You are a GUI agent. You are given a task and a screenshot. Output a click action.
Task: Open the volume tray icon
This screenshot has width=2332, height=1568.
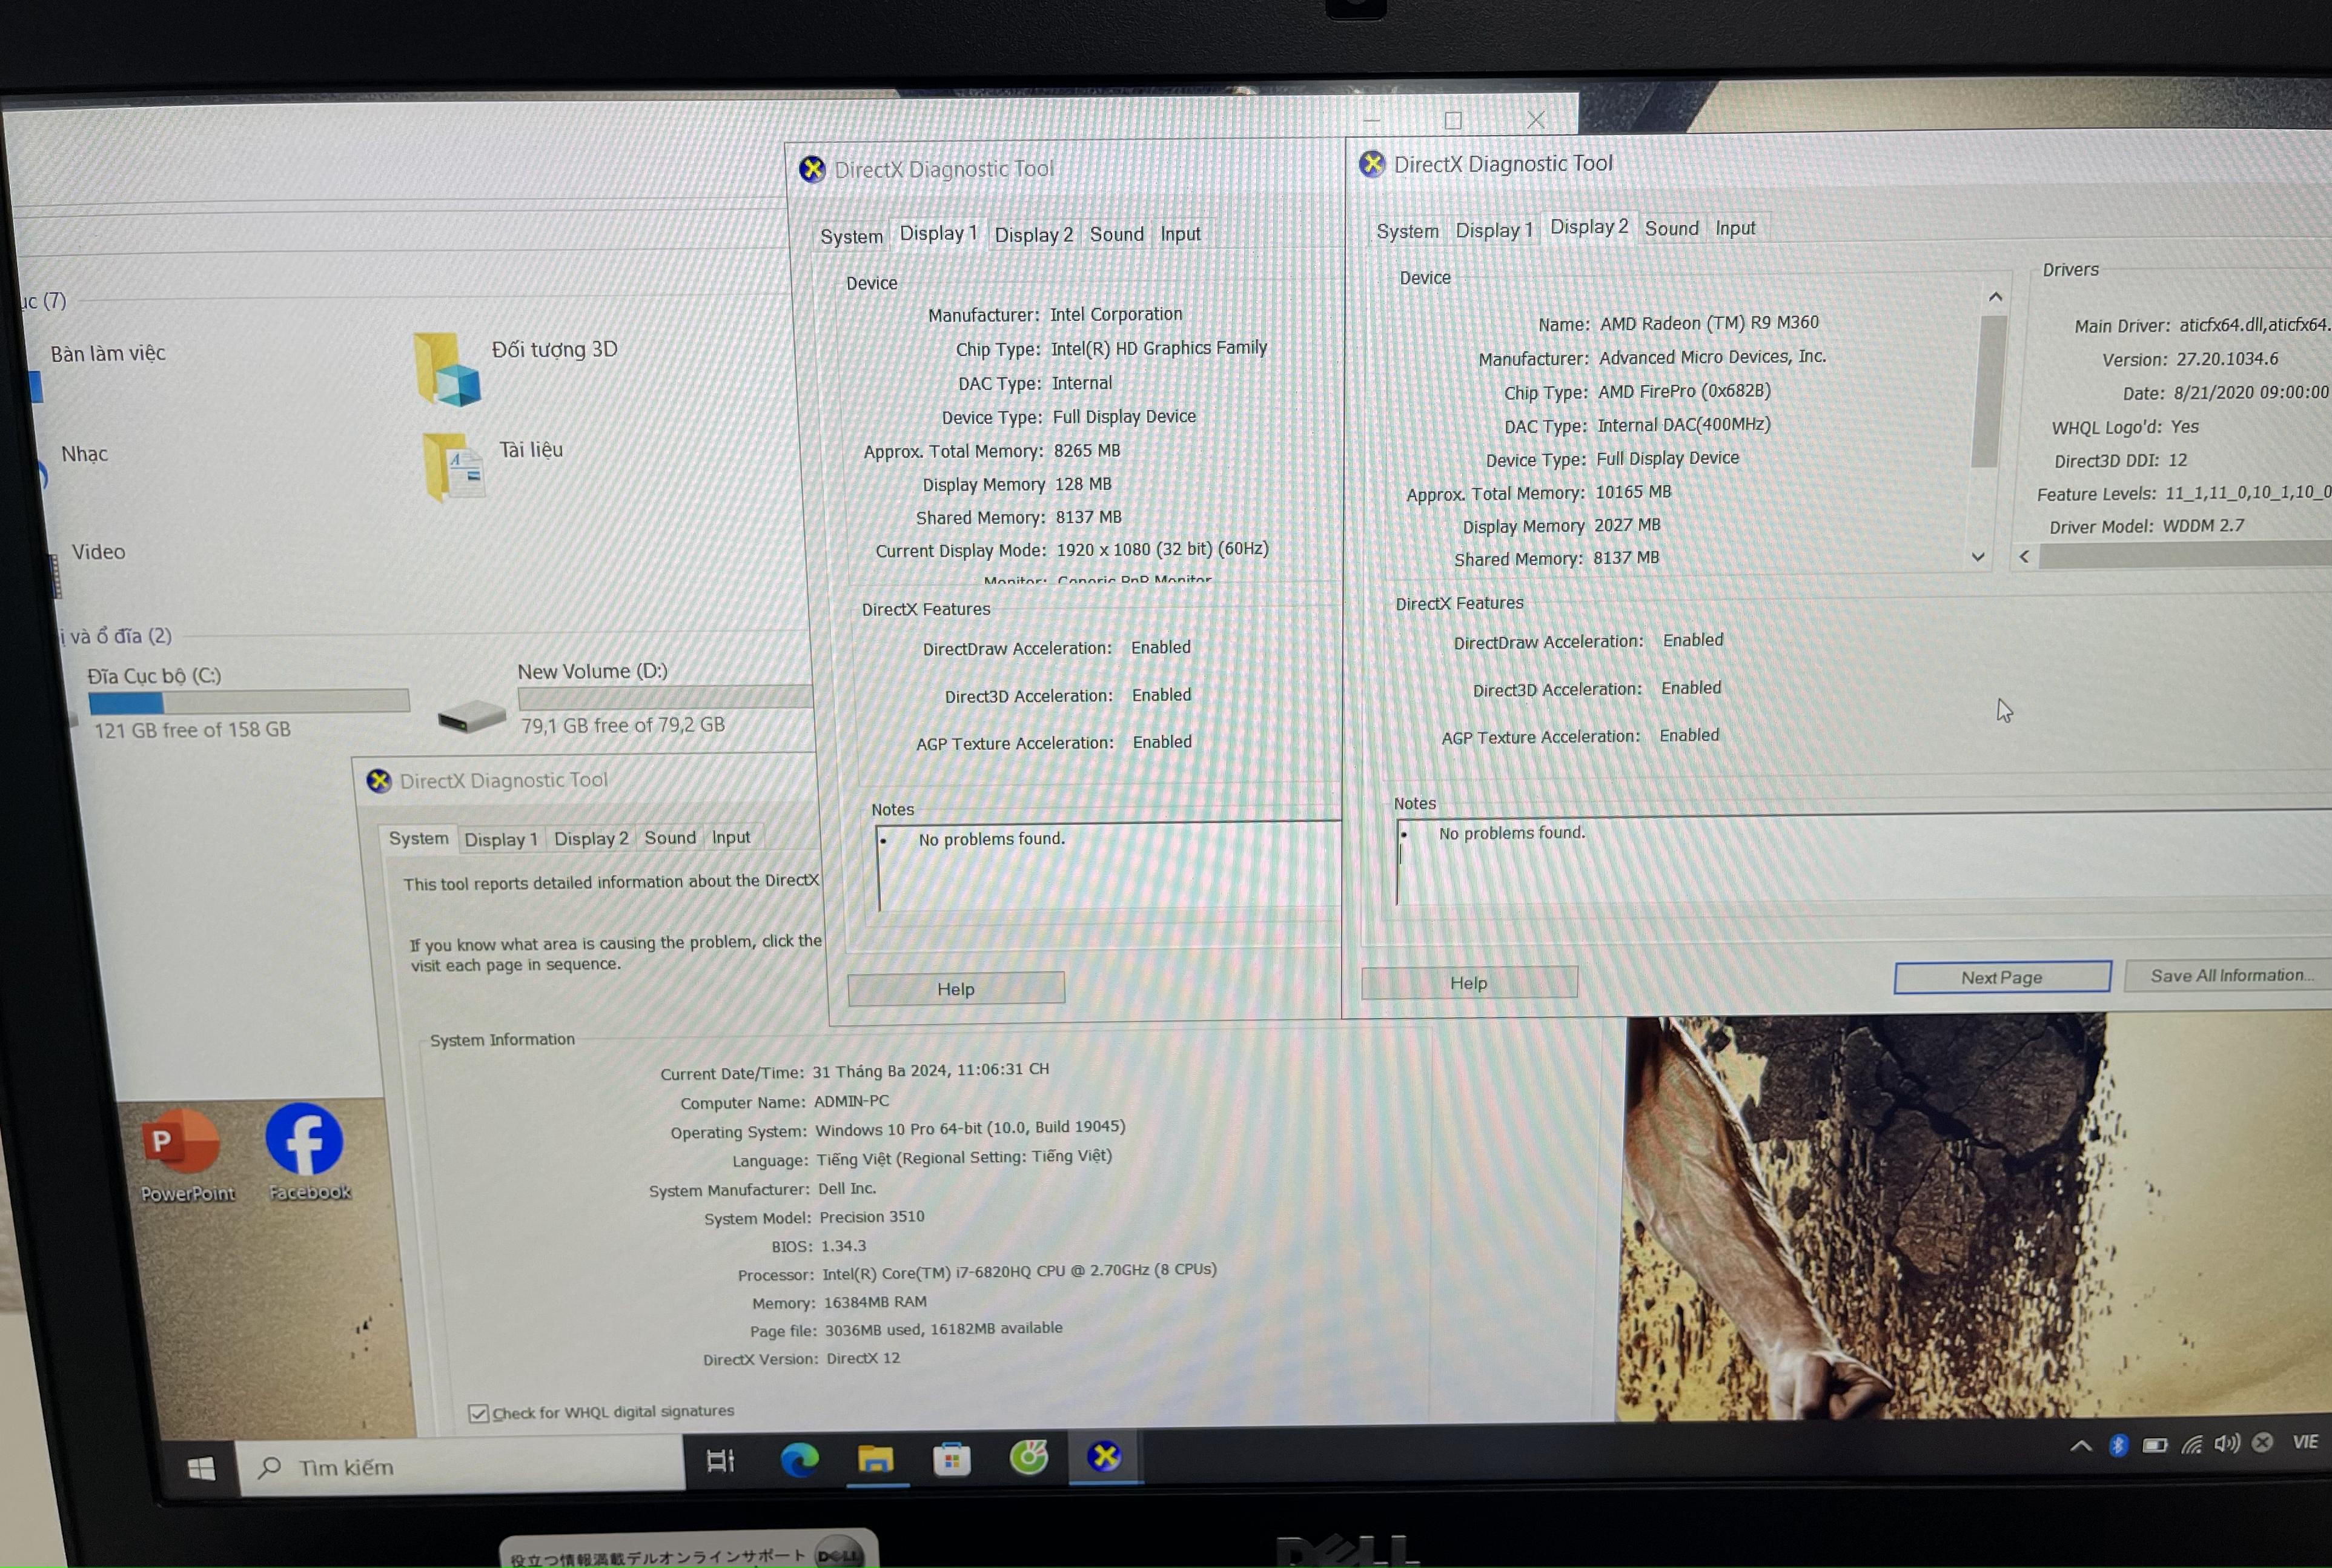tap(2227, 1443)
